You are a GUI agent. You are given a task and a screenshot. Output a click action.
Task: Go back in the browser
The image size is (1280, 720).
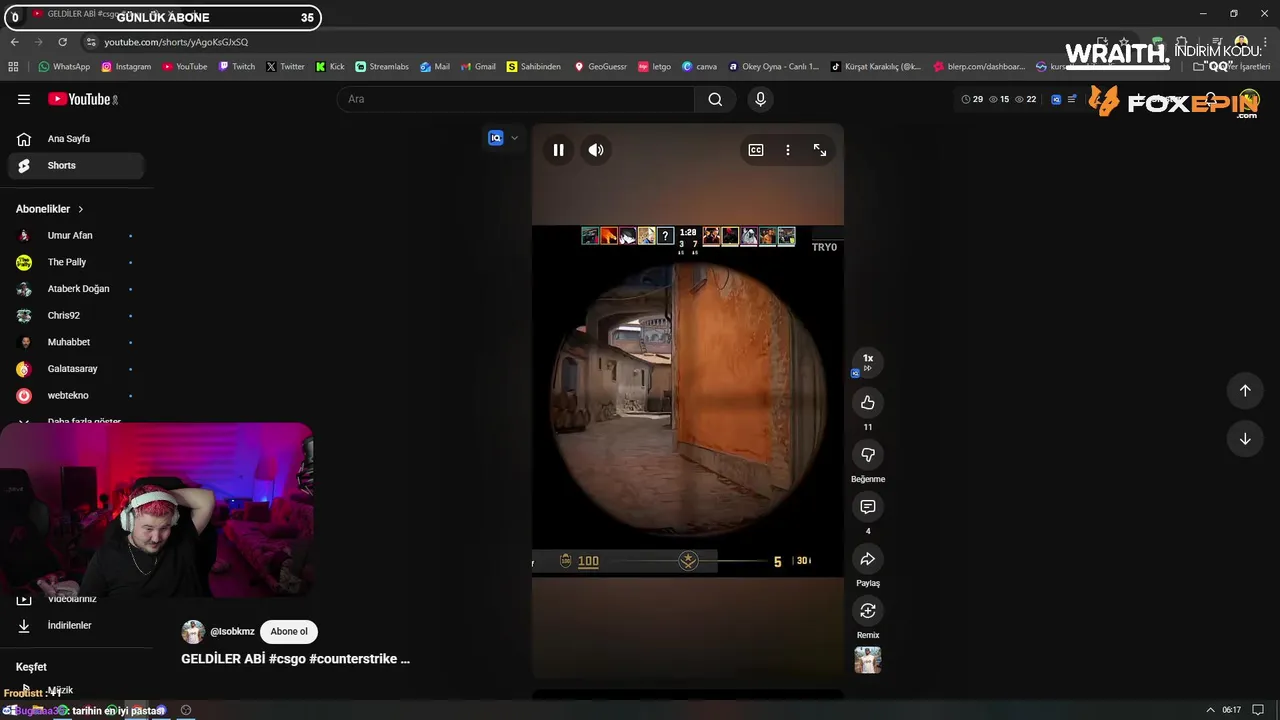coord(14,42)
